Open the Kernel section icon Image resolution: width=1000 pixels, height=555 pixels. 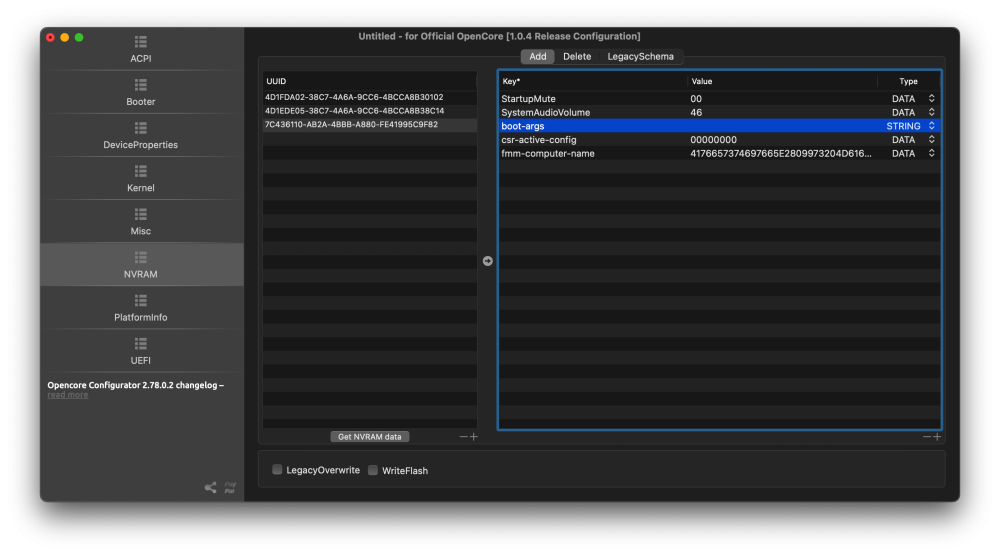click(x=140, y=172)
